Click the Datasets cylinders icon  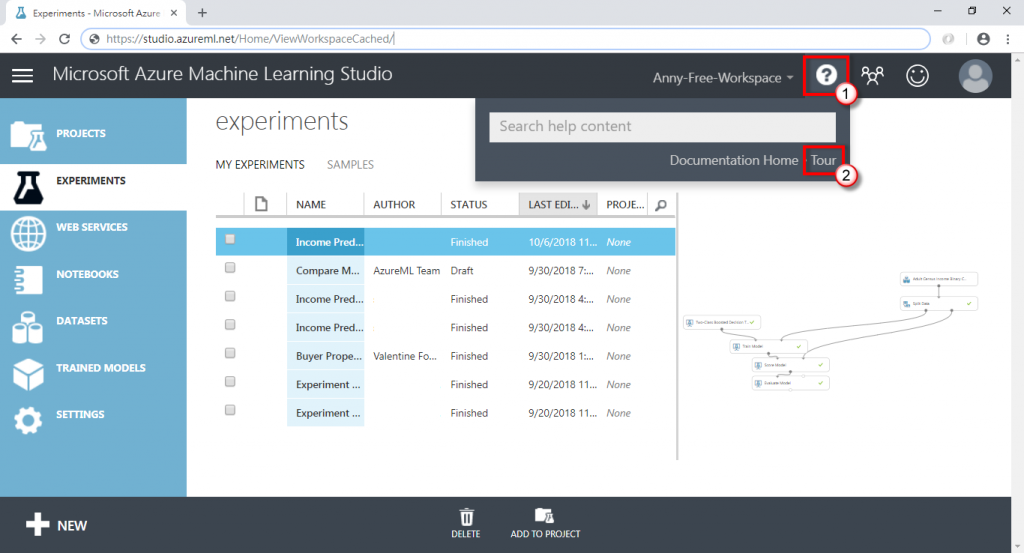28,327
